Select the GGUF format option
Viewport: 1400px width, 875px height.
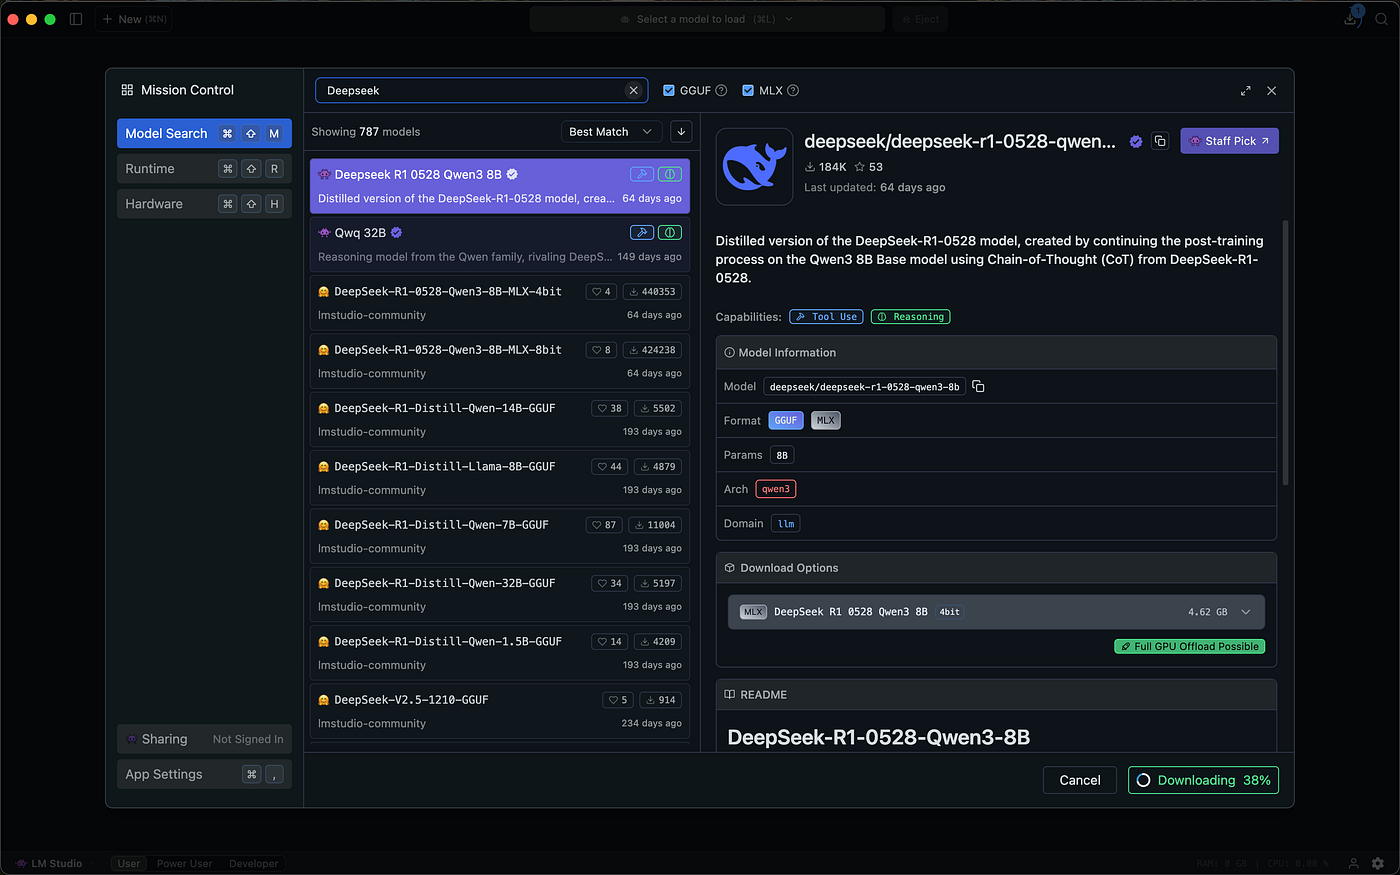[x=785, y=421]
